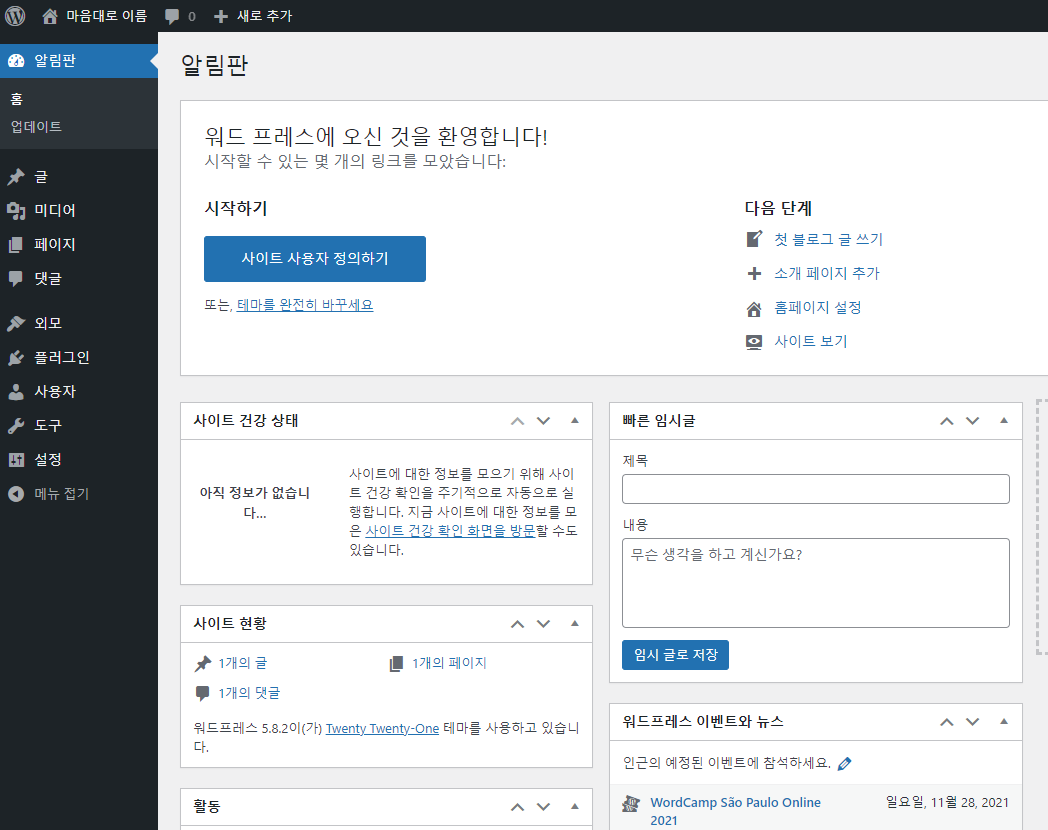1048x830 pixels.
Task: Click the 플러그인 plug icon
Action: [x=16, y=358]
